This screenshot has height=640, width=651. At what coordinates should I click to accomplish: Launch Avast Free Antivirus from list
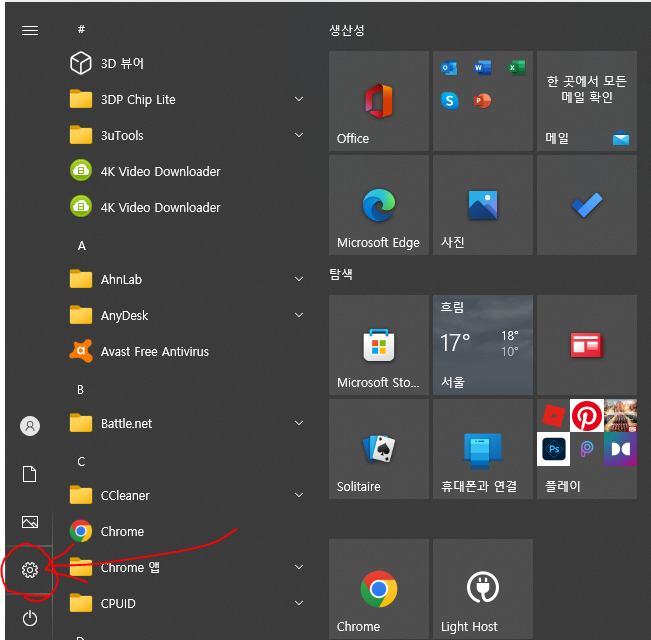140,352
